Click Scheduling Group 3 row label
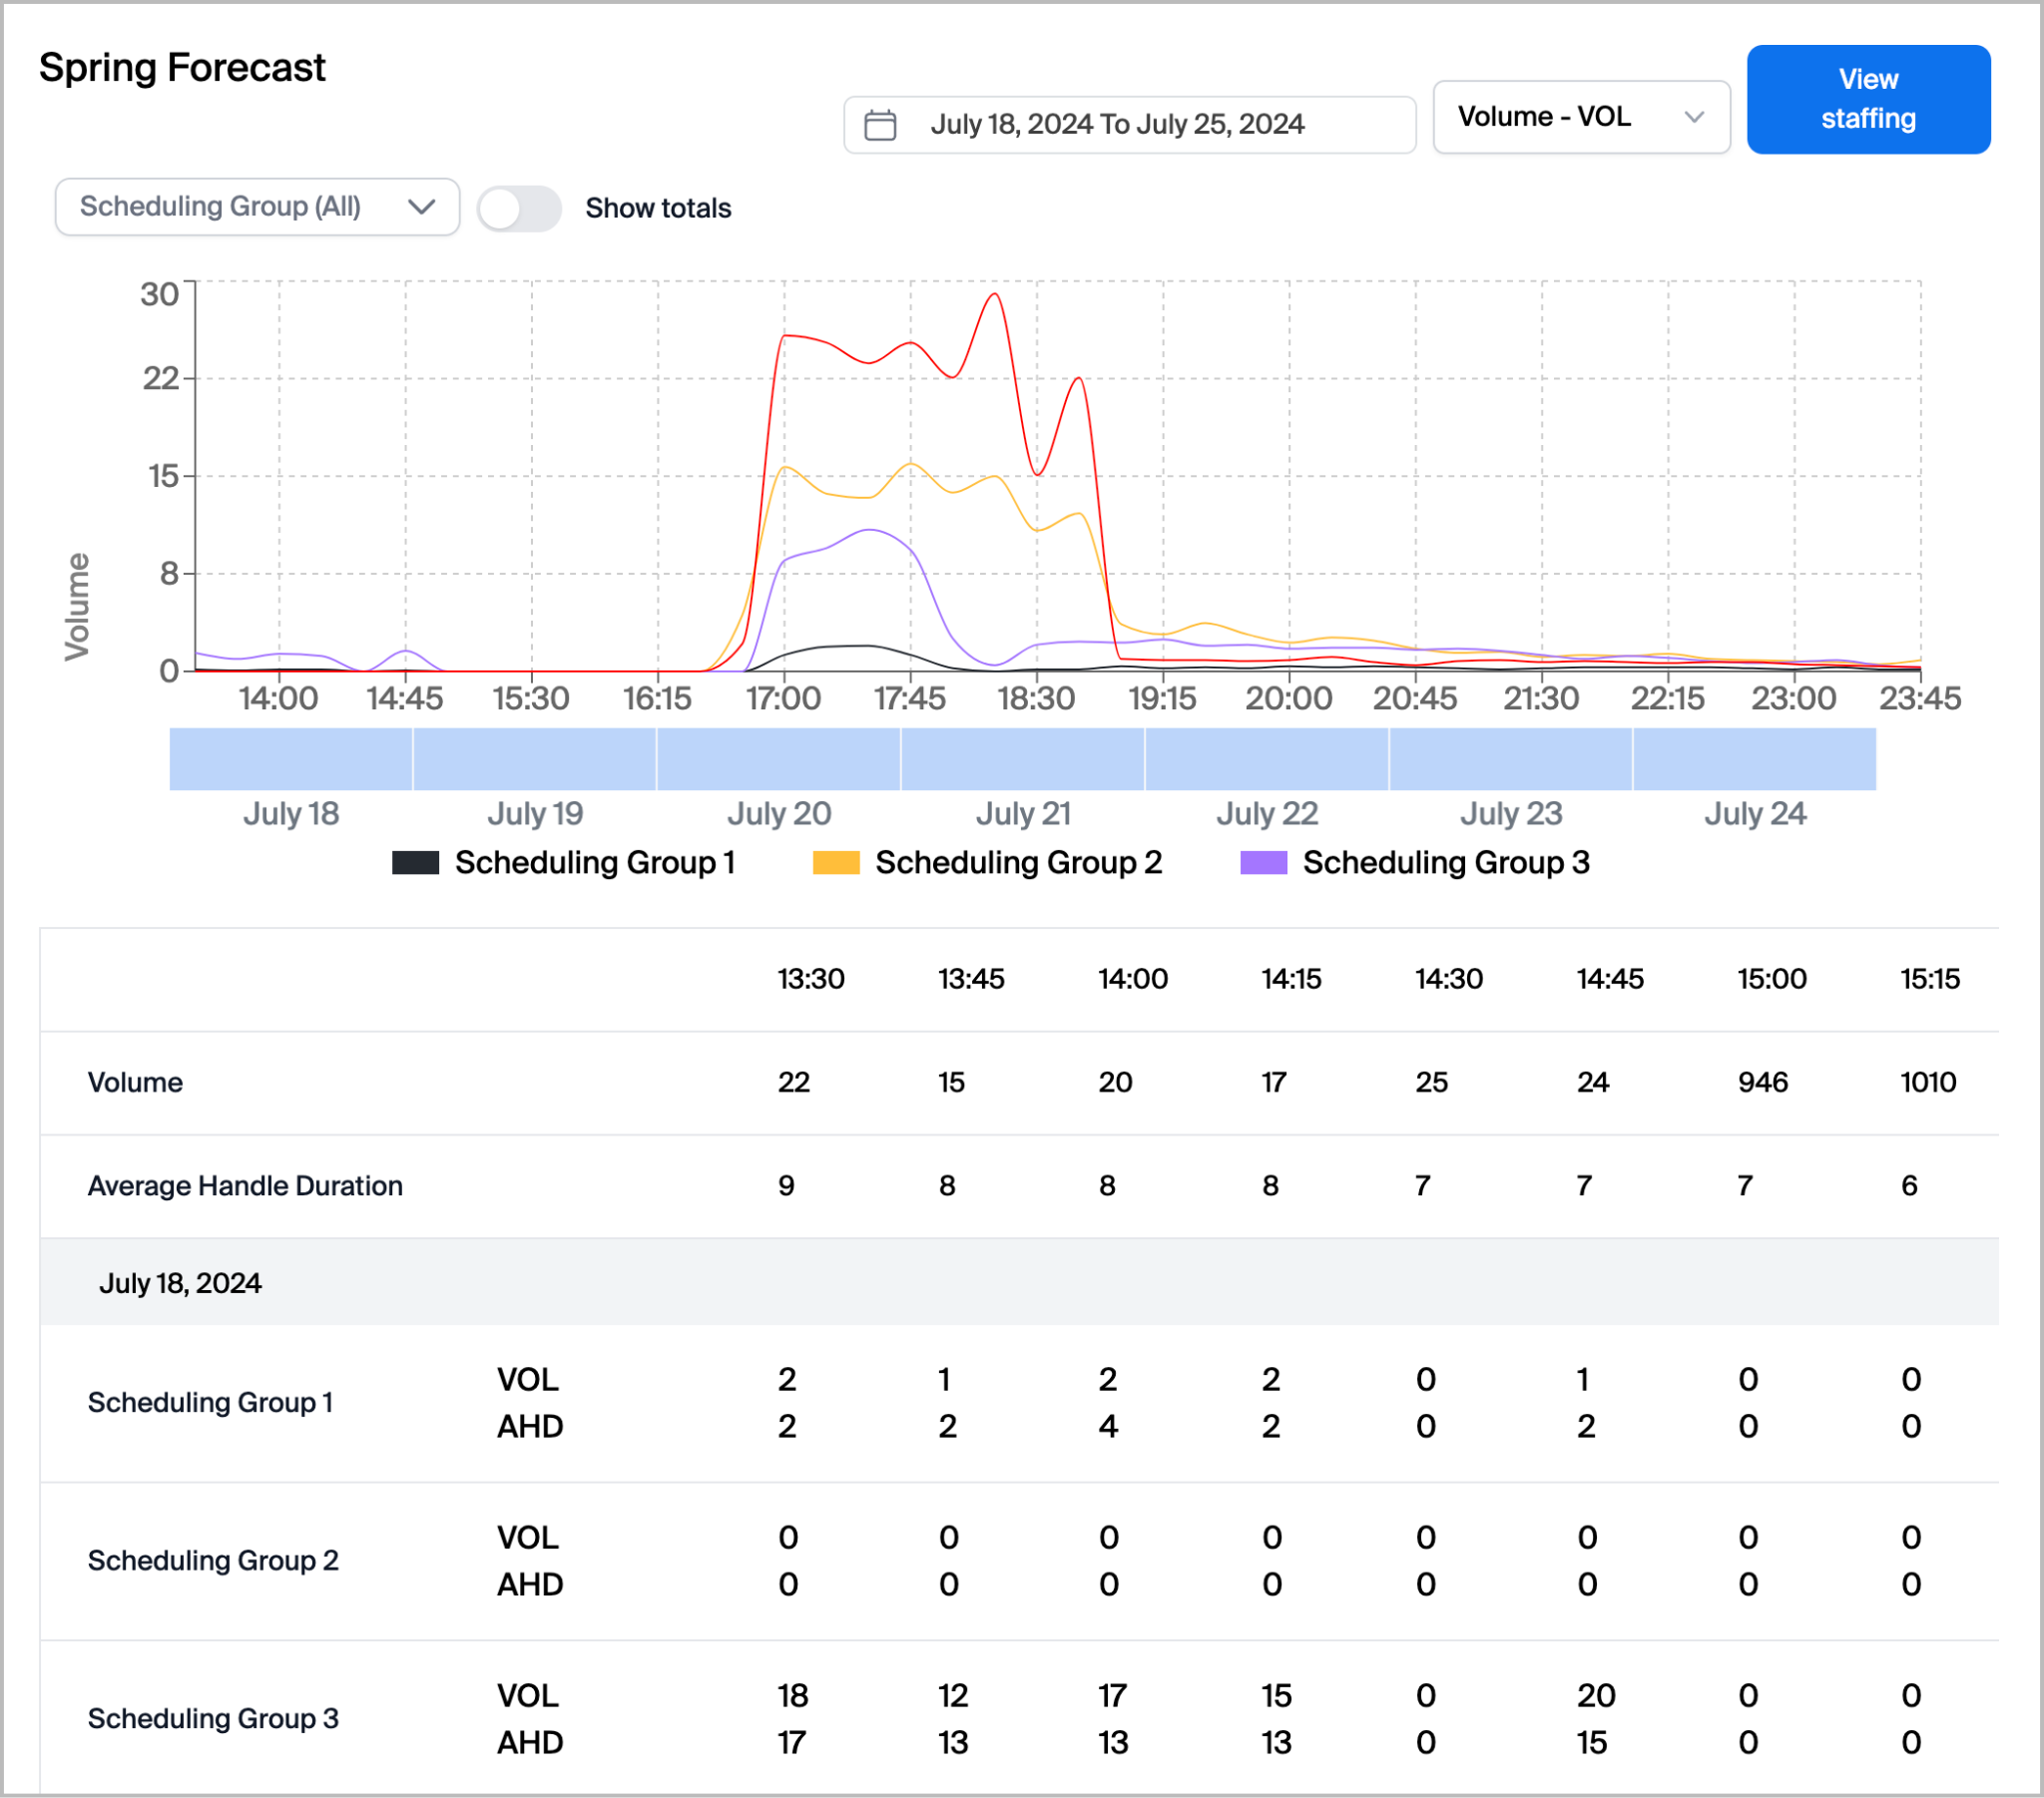This screenshot has height=1798, width=2044. click(x=213, y=1718)
